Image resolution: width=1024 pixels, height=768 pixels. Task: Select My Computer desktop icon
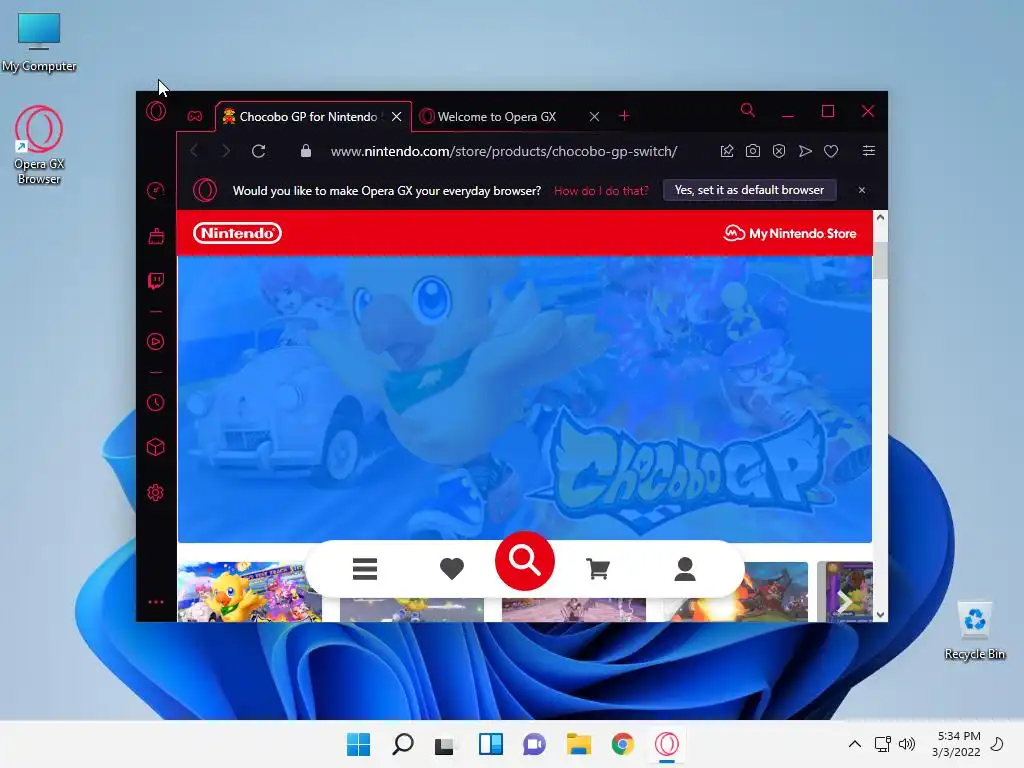[x=39, y=42]
